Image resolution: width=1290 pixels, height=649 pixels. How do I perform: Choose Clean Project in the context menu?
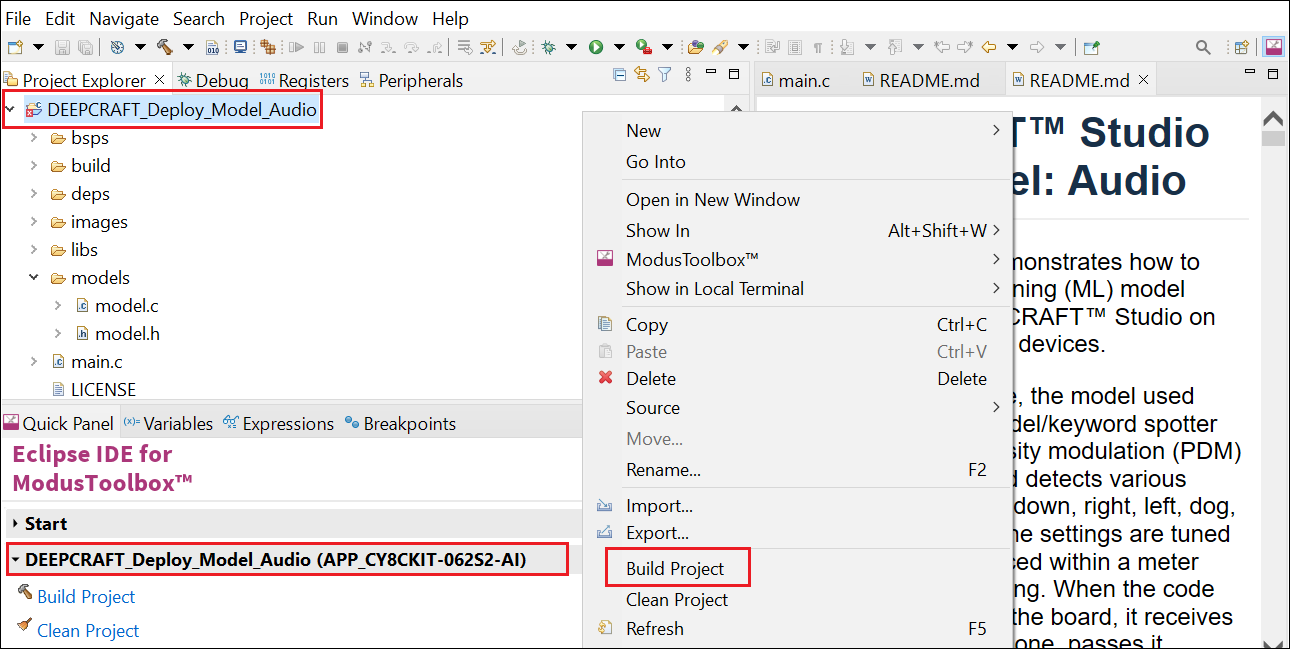(677, 600)
